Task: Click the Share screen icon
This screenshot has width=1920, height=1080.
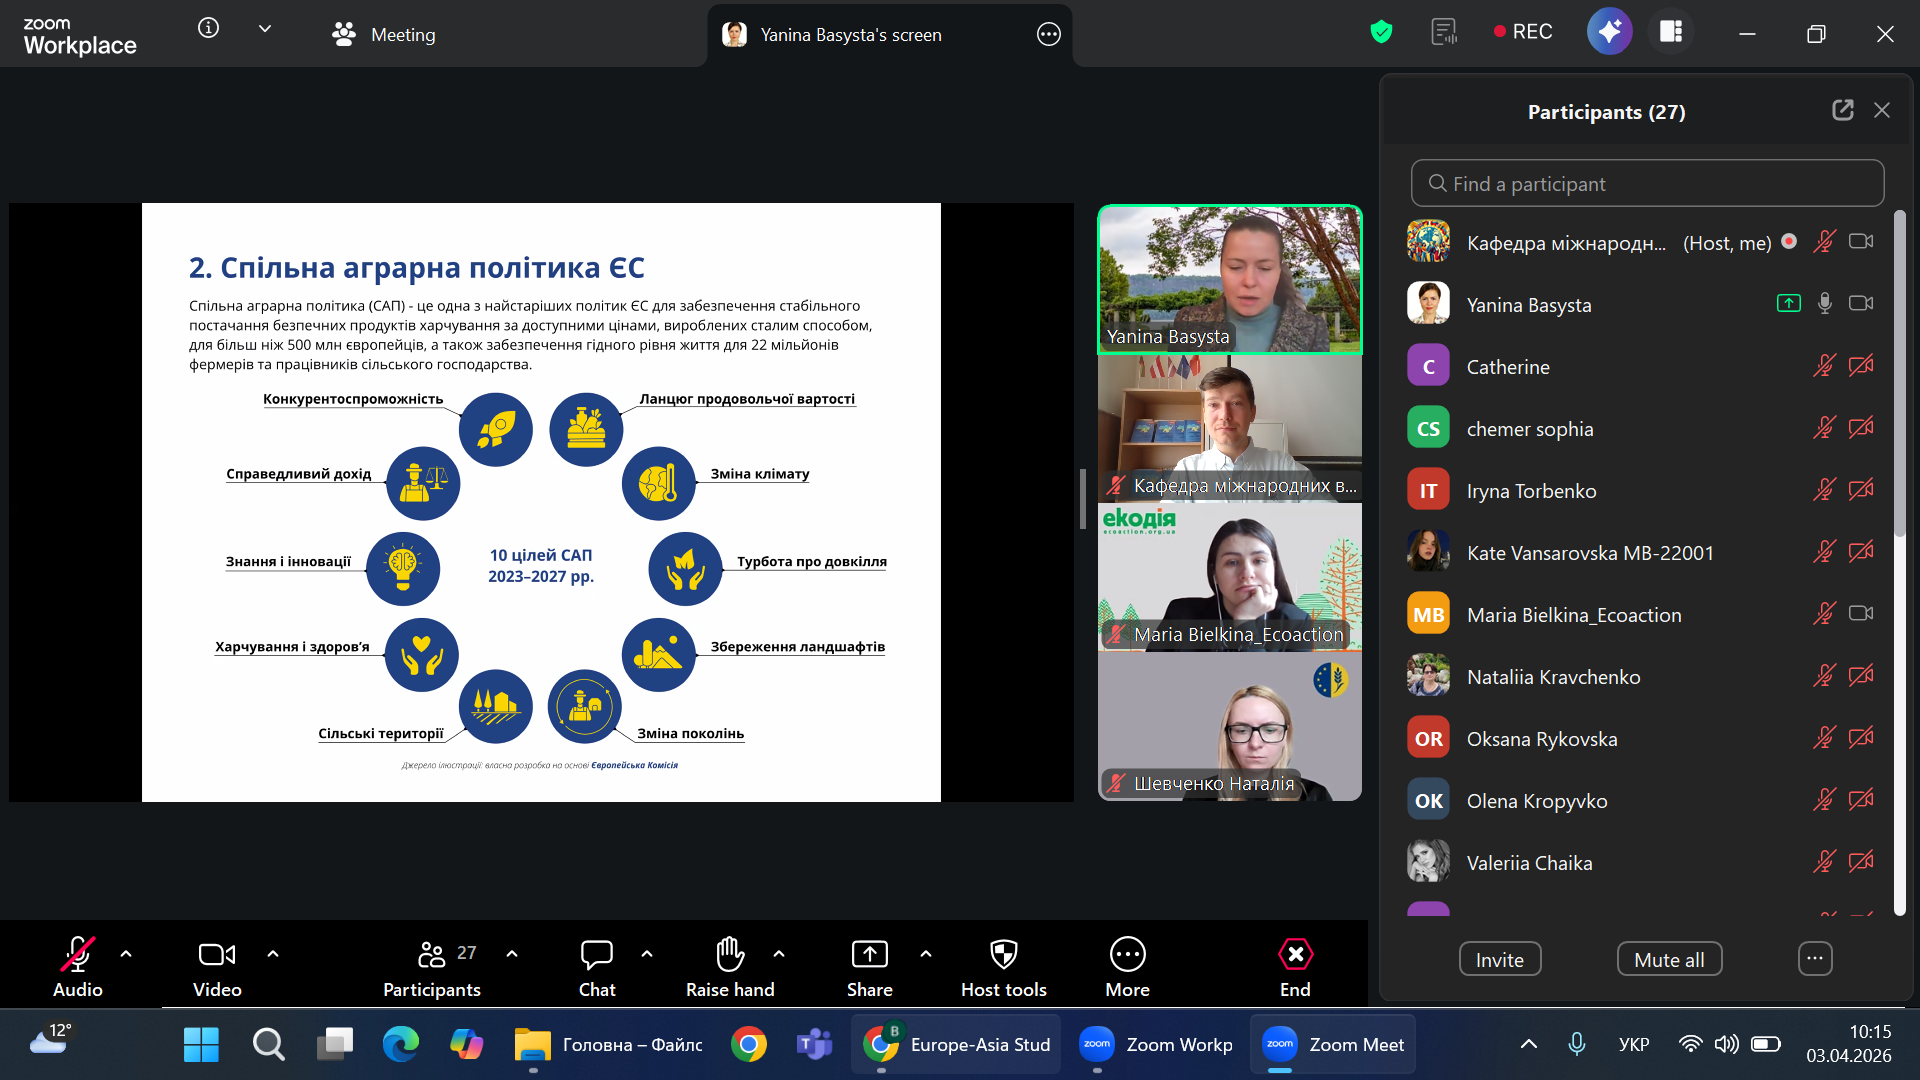Action: [869, 955]
